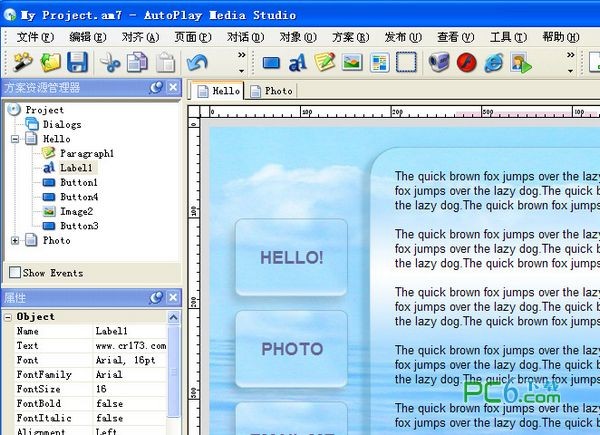Close the project explorer panel
The width and height of the screenshot is (600, 435).
pyautogui.click(x=173, y=87)
